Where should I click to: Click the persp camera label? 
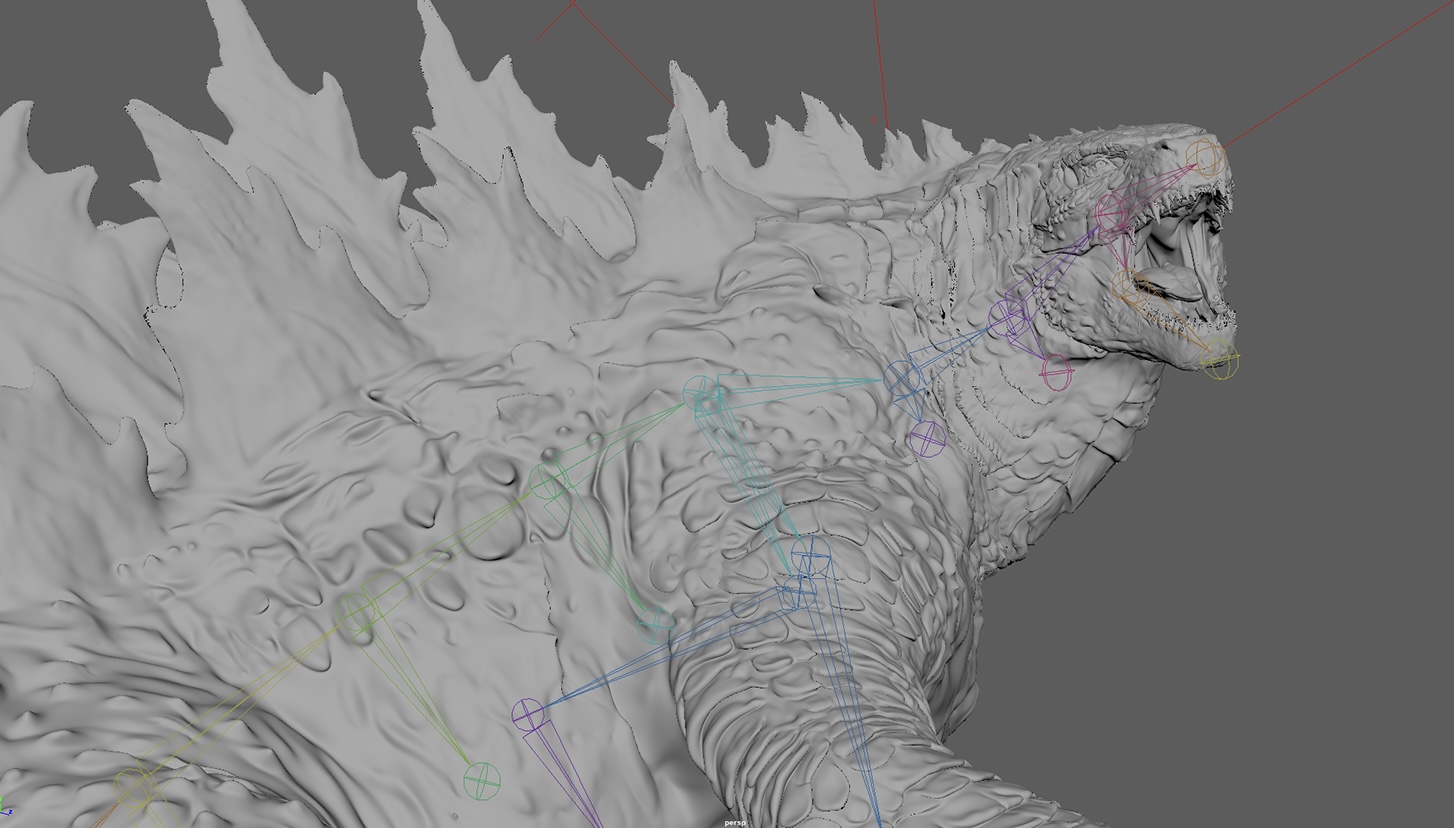[735, 822]
